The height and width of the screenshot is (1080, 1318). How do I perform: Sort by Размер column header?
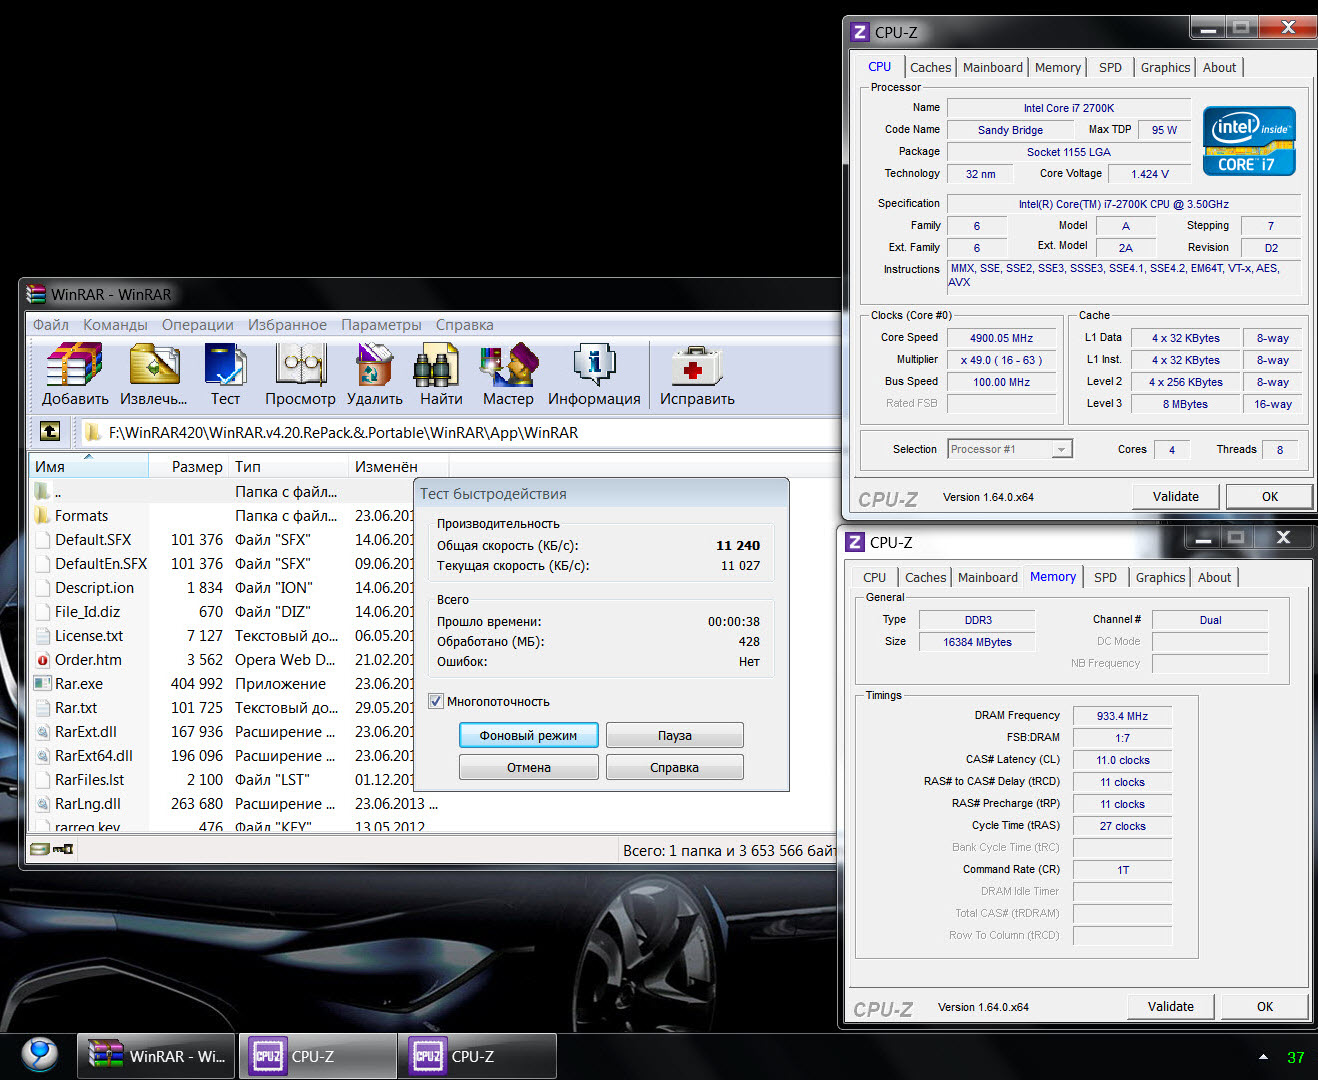(189, 466)
